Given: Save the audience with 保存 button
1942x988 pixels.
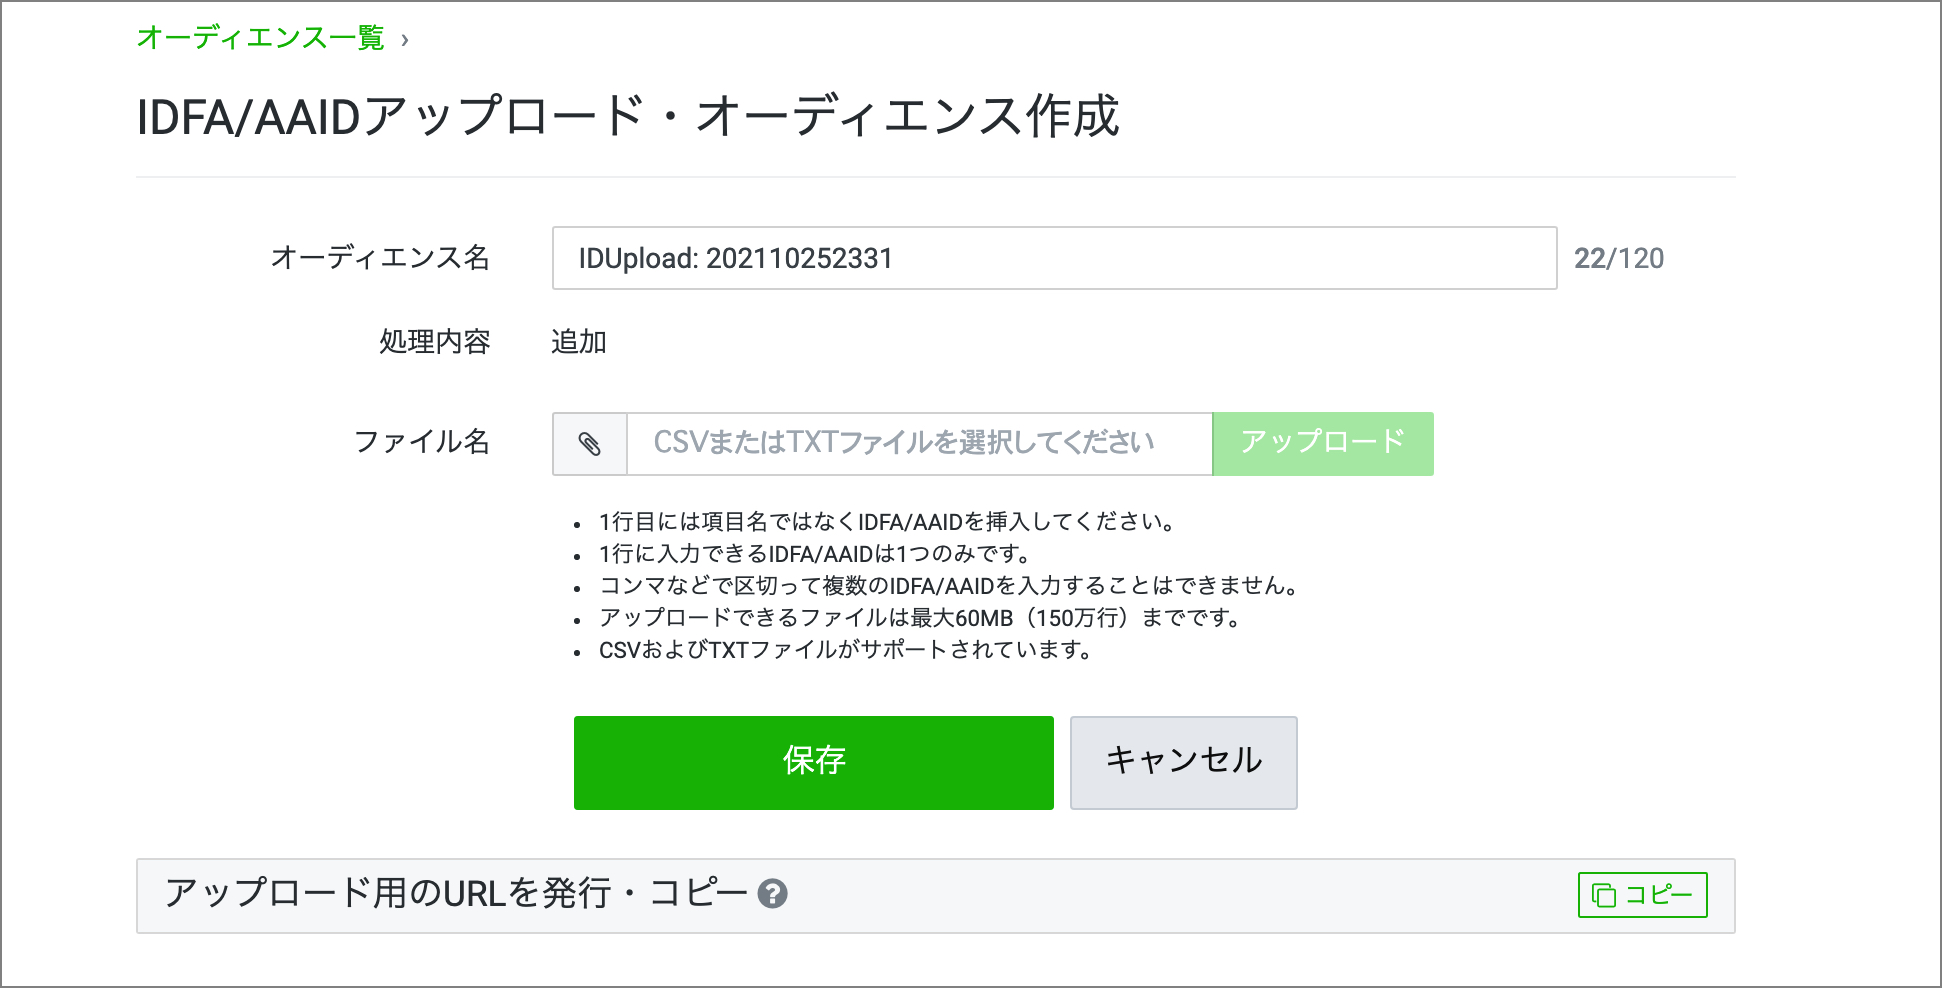Looking at the screenshot, I should [813, 762].
